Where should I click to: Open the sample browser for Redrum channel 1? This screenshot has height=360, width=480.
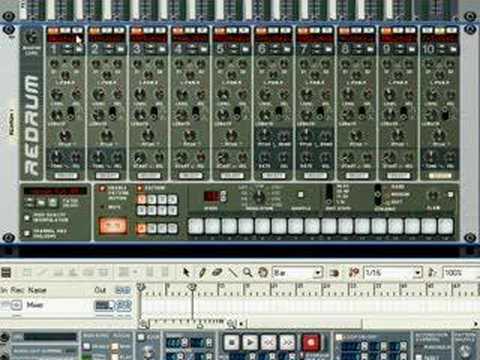coord(79,49)
